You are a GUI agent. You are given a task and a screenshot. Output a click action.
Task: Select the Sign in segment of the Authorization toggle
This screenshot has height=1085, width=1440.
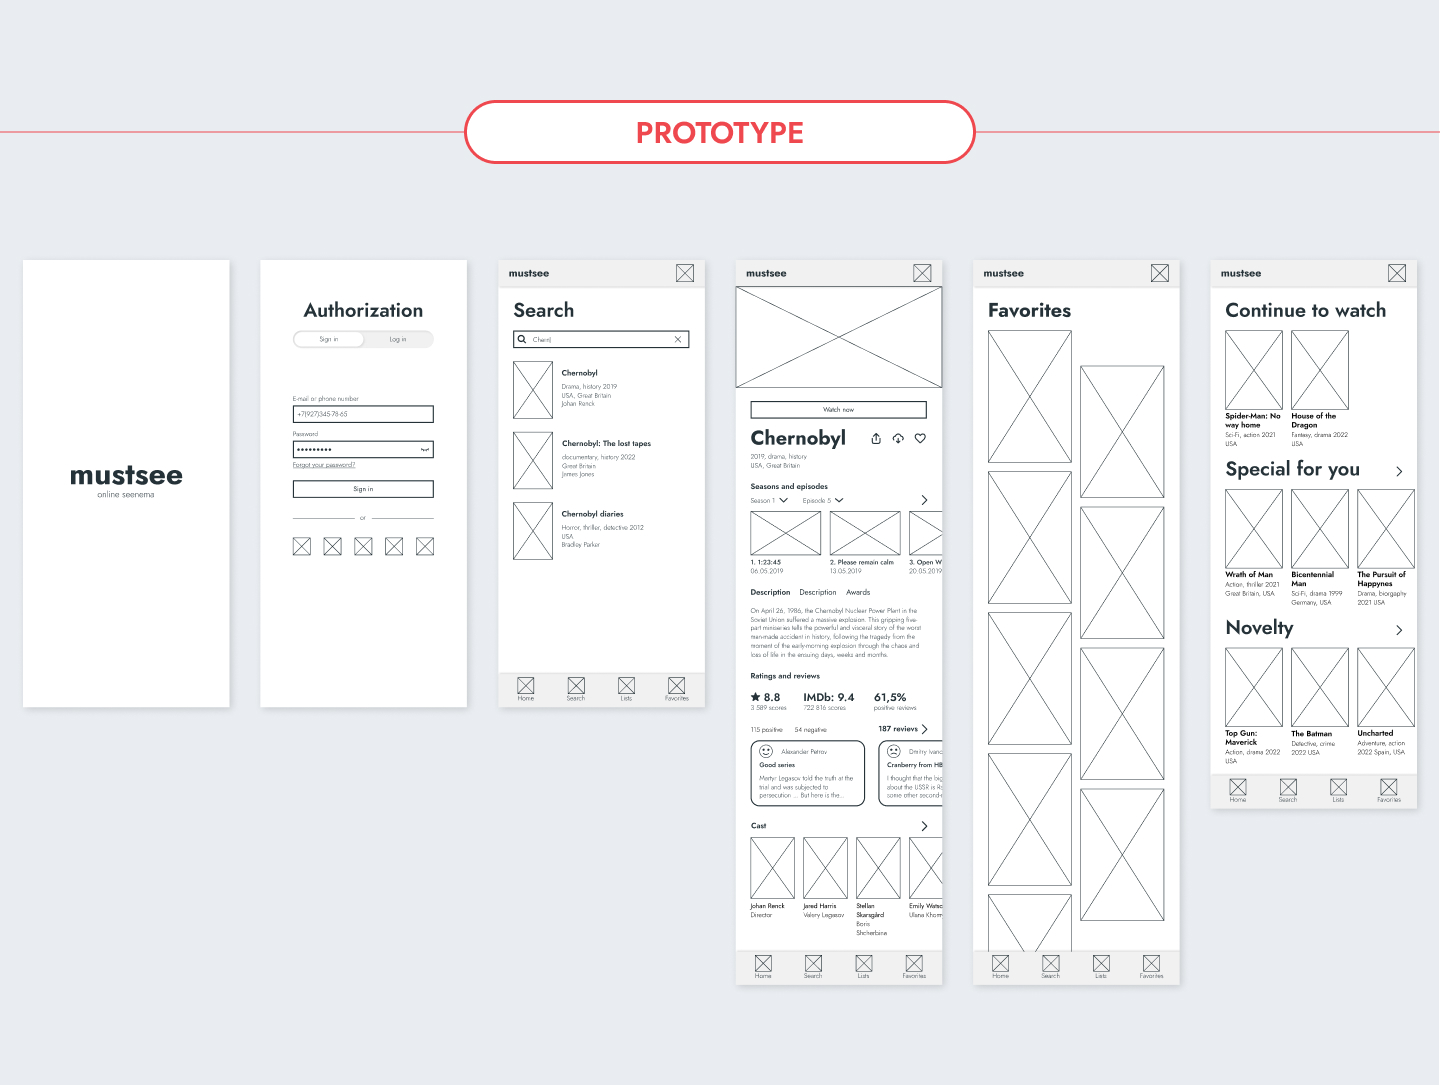tap(329, 340)
